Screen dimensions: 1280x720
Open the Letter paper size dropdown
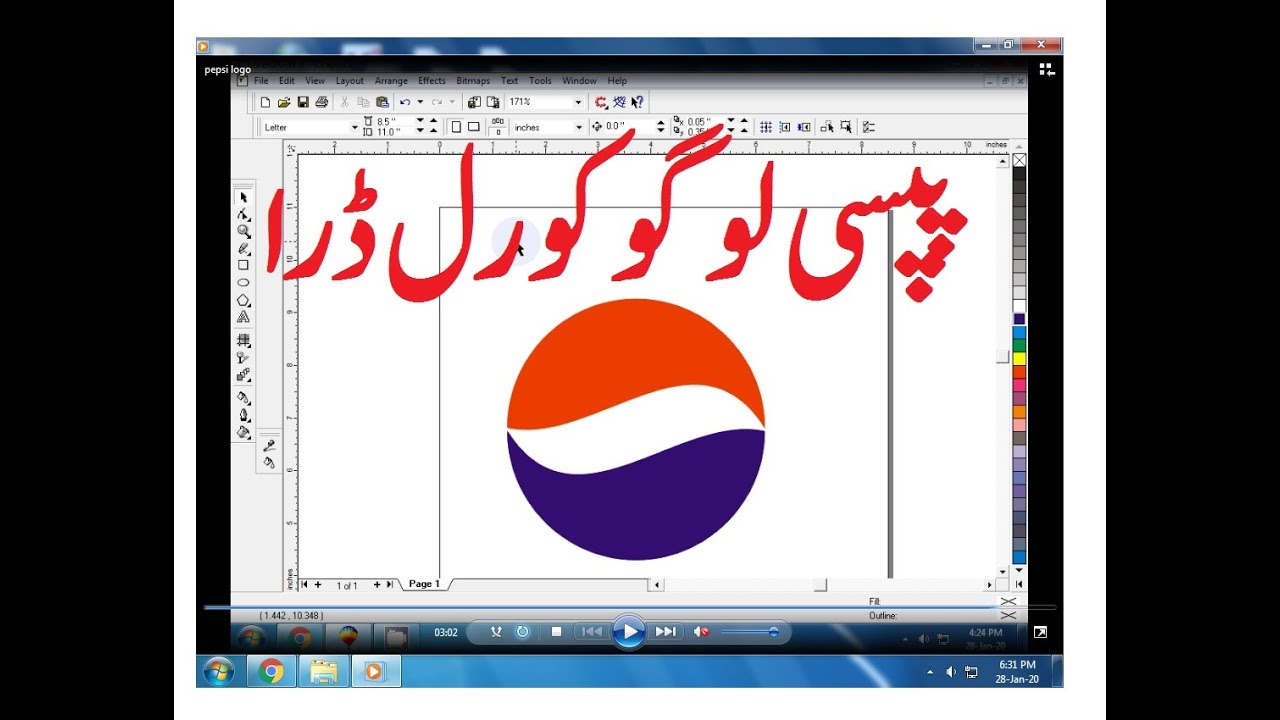354,127
